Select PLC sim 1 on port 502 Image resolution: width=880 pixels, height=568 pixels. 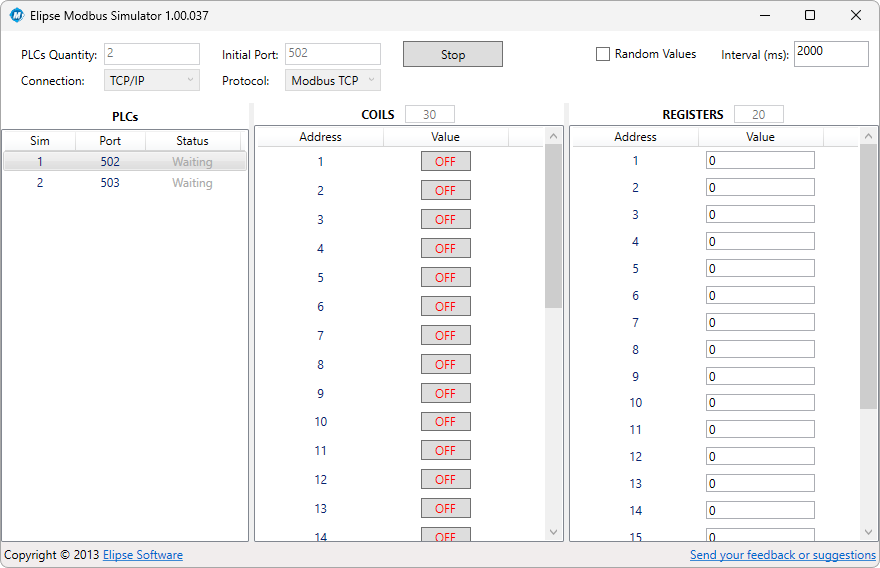[x=110, y=161]
